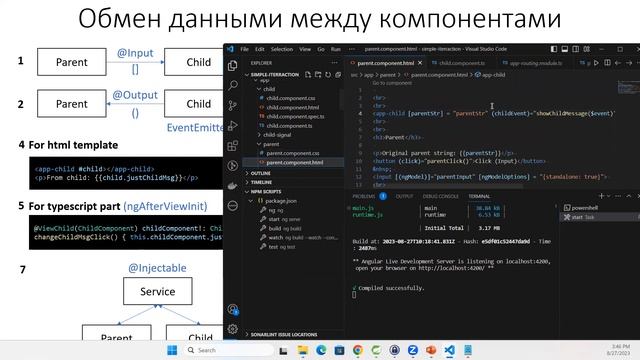Screen dimensions: 640x360
Task: Split the editor to the right
Action: (607, 63)
